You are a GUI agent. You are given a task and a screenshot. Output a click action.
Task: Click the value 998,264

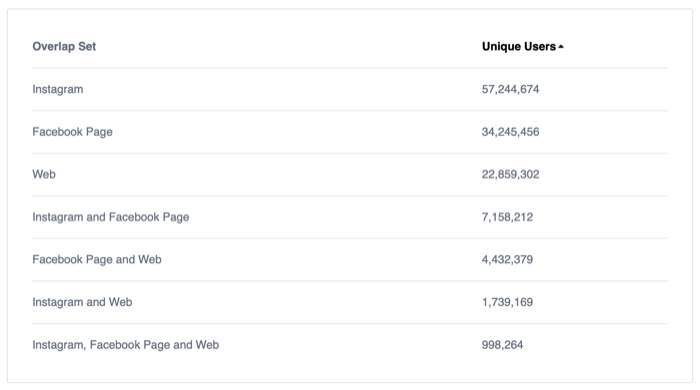point(502,344)
